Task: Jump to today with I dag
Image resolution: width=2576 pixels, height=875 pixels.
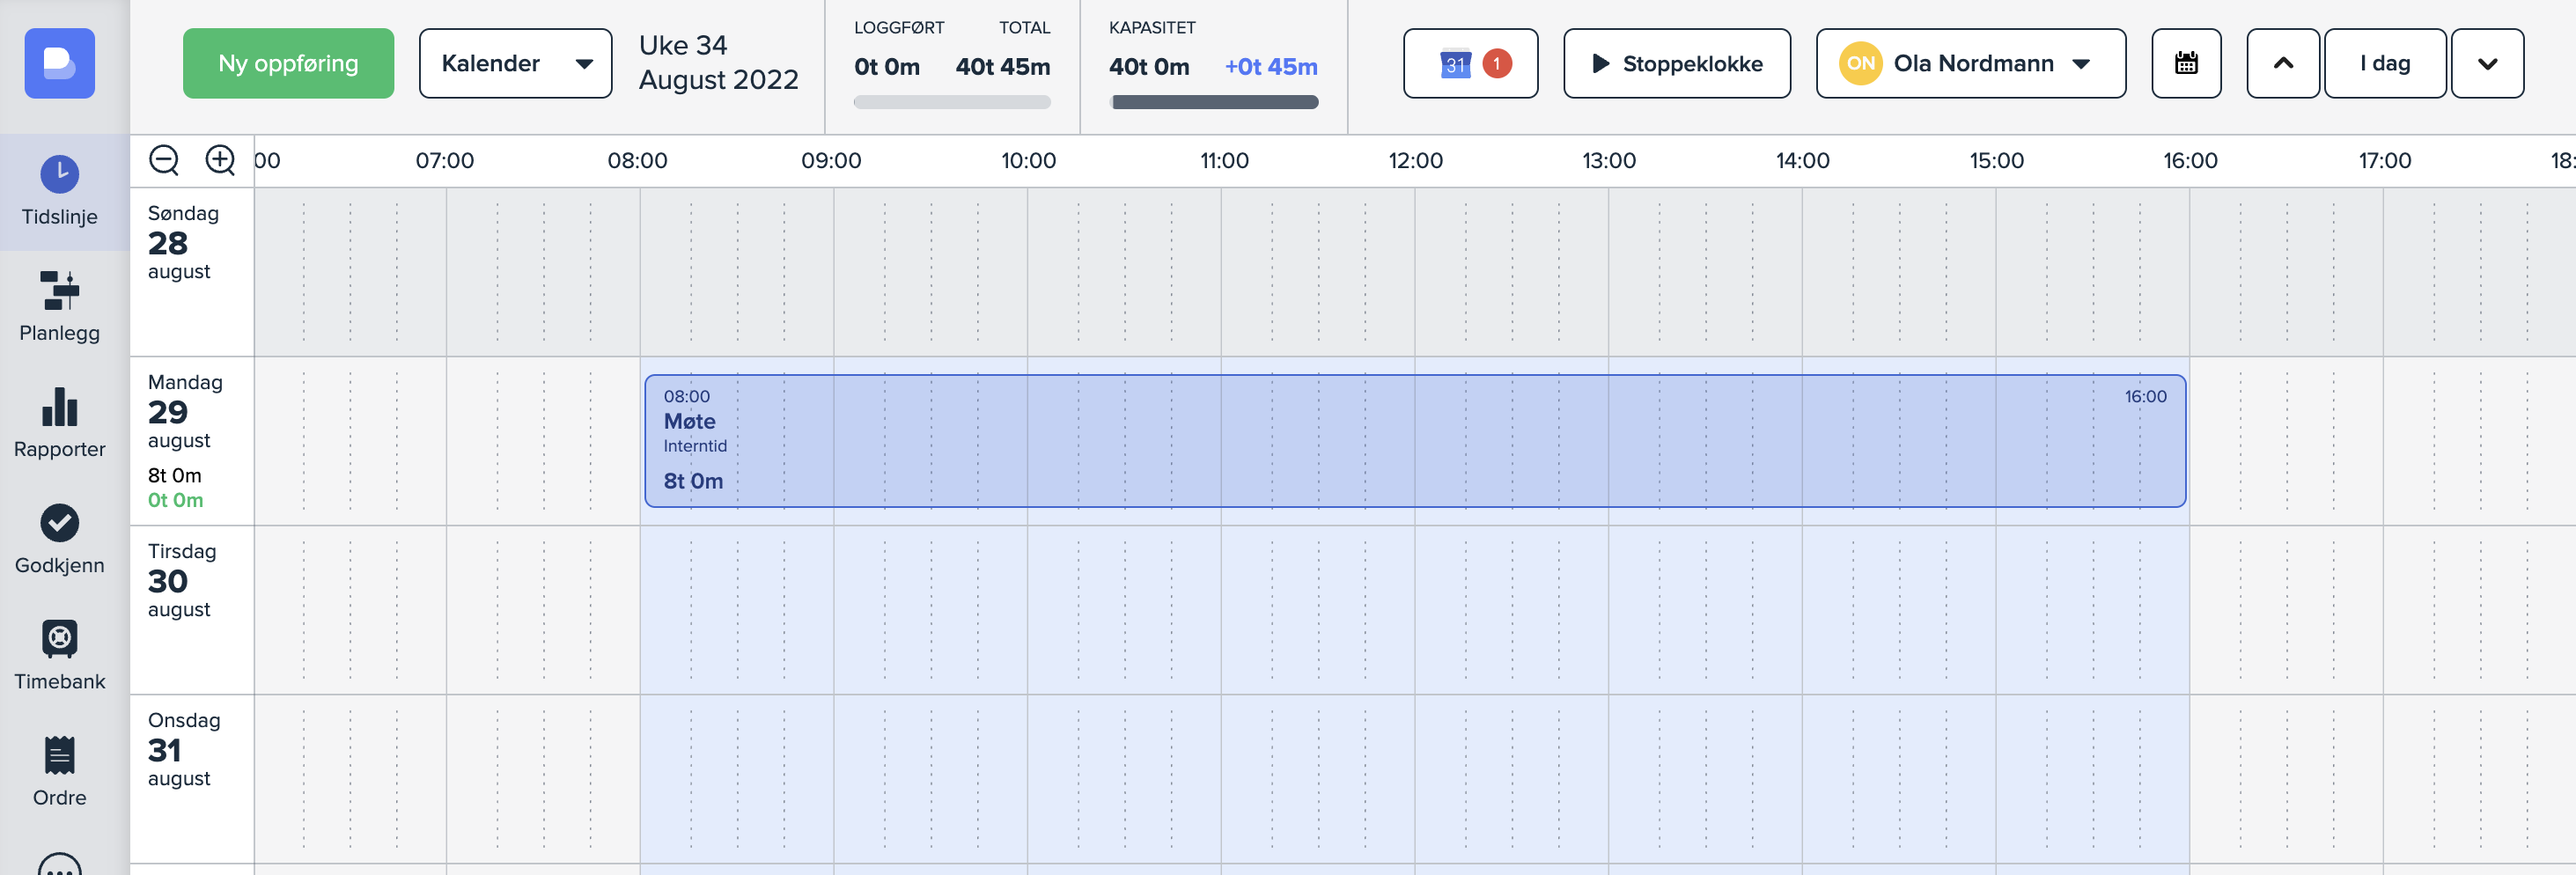Action: coord(2385,63)
